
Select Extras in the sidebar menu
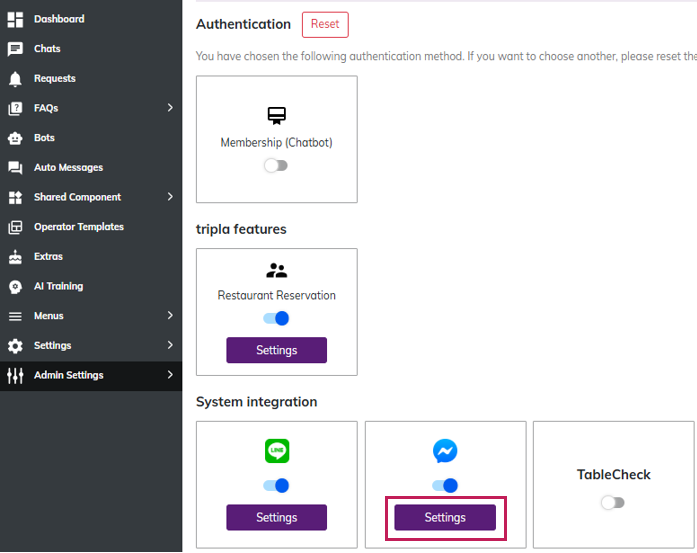pos(48,257)
